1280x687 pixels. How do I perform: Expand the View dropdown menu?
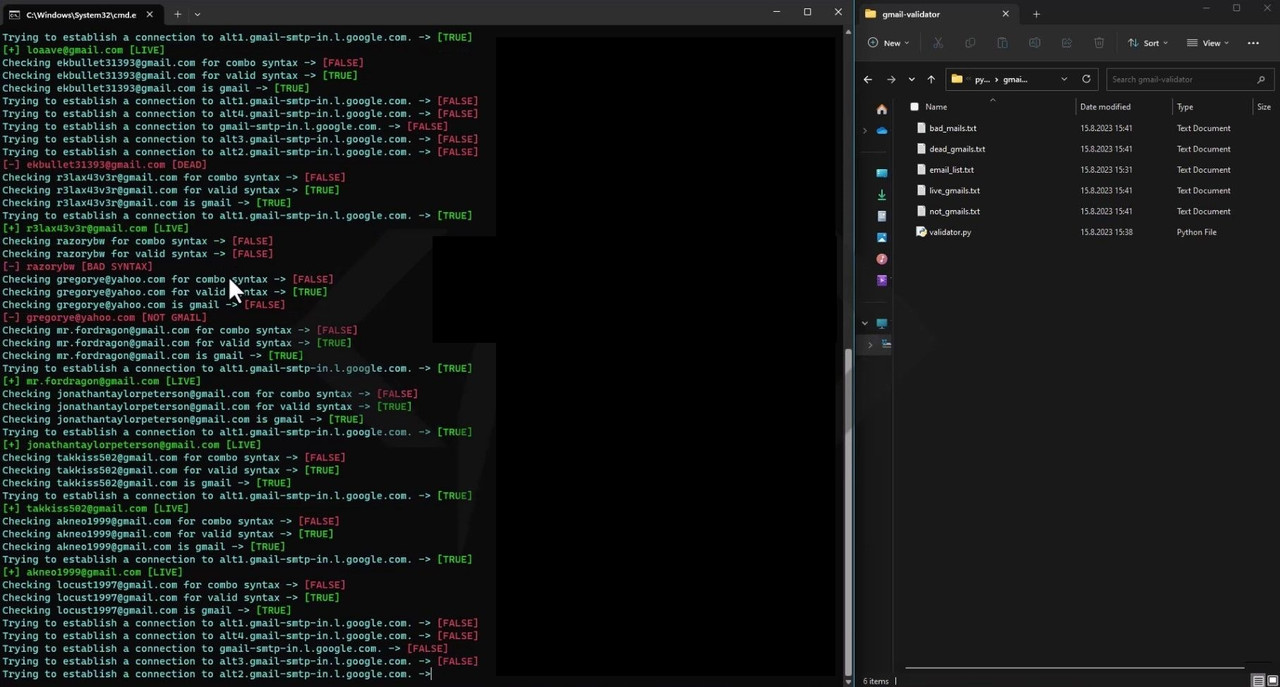coord(1208,43)
